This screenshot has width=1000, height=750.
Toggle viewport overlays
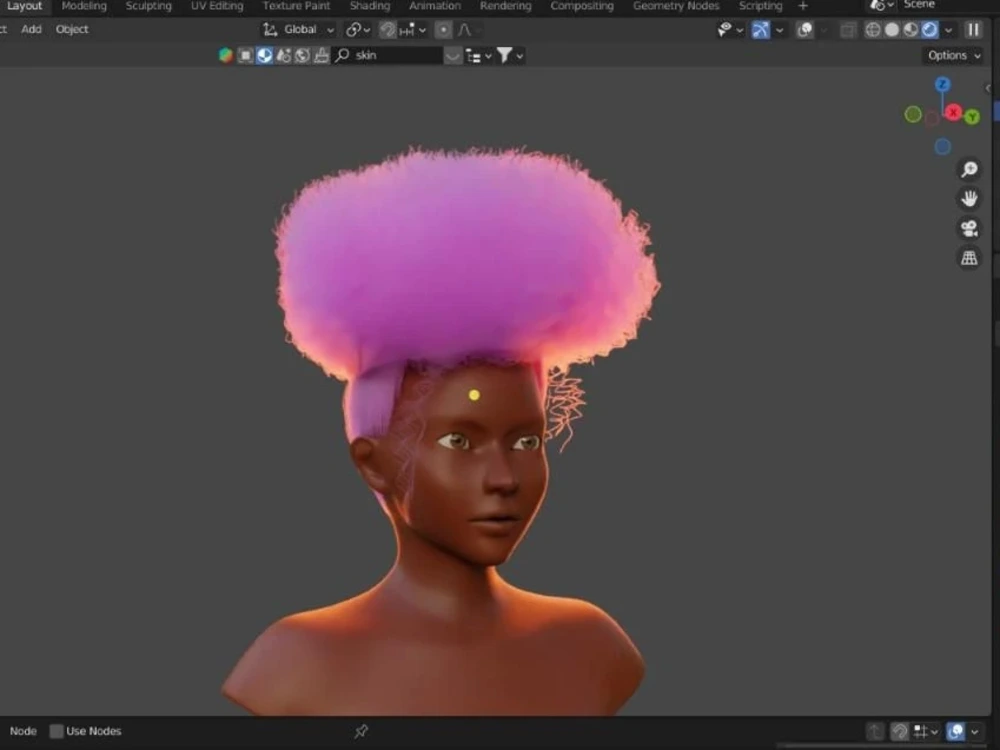pyautogui.click(x=805, y=29)
